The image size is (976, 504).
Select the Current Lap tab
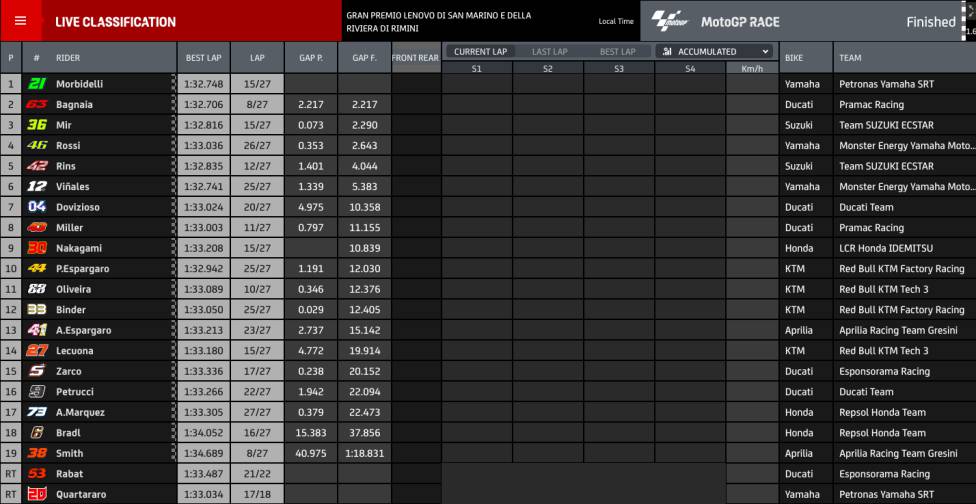480,52
